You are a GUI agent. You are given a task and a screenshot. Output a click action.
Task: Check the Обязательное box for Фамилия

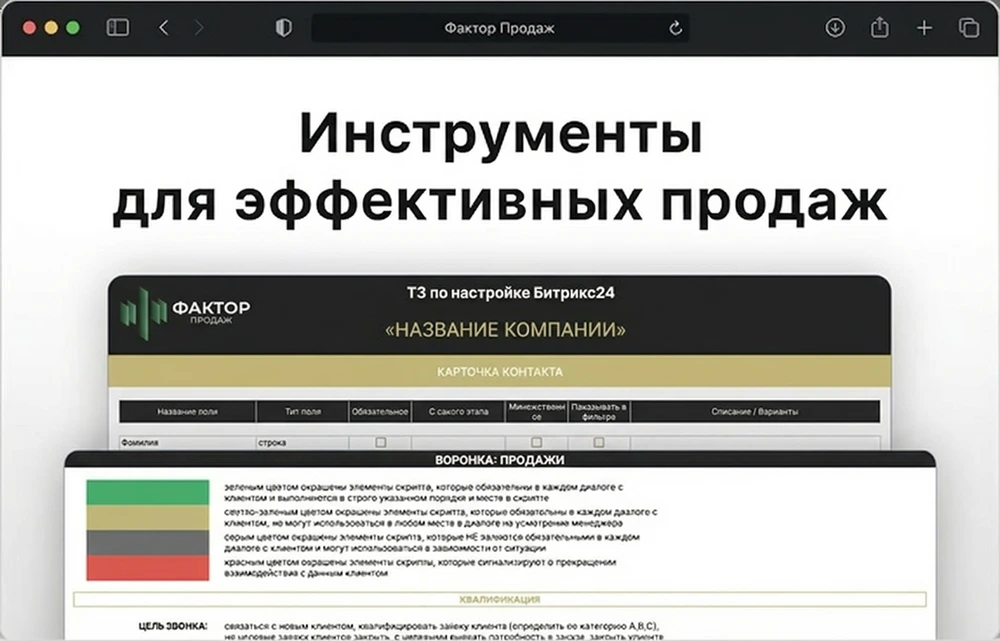380,441
